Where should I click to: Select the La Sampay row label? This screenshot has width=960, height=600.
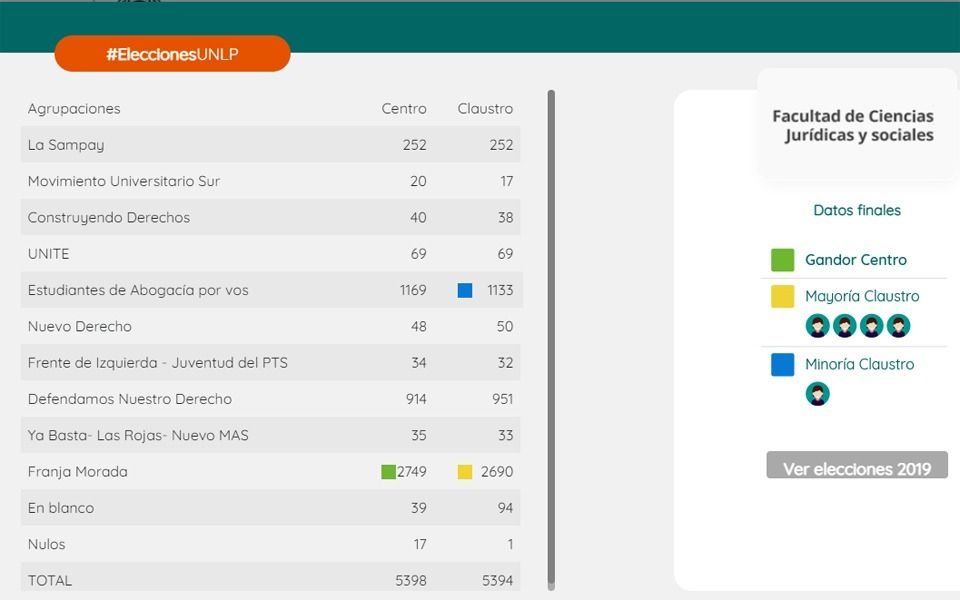66,145
